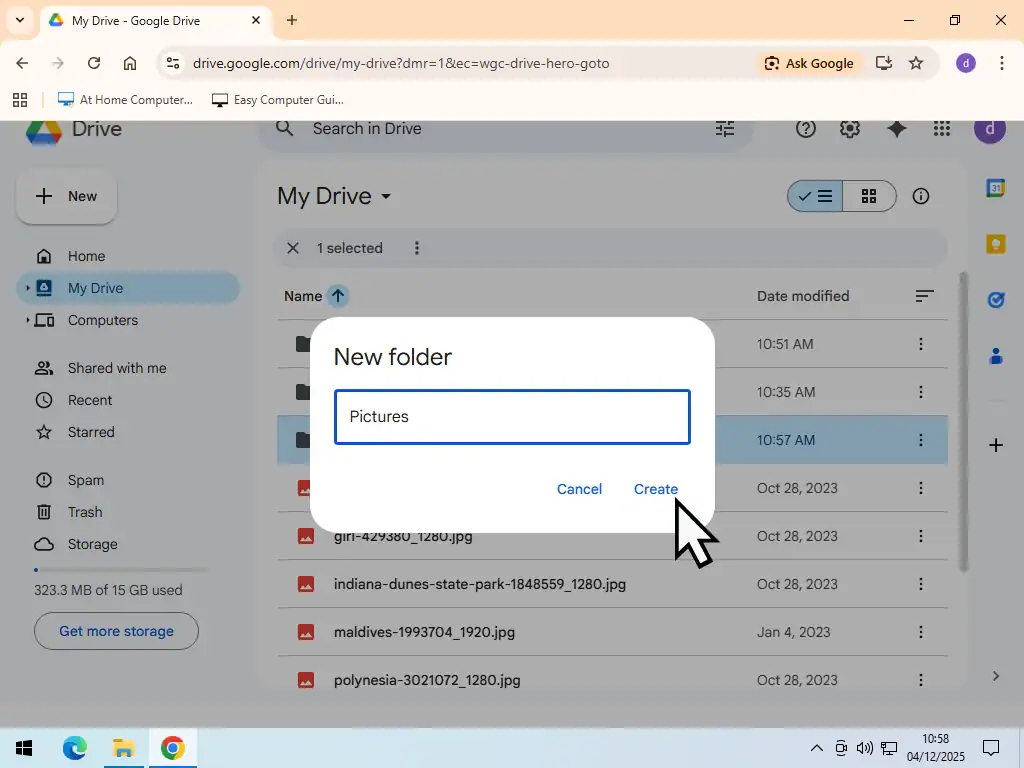Toggle Name column sort direction arrow
Viewport: 1024px width, 768px height.
point(338,296)
